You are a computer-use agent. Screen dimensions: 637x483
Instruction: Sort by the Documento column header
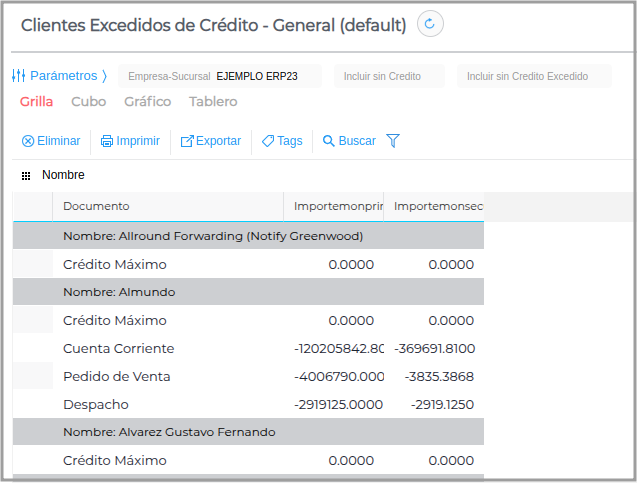(96, 207)
